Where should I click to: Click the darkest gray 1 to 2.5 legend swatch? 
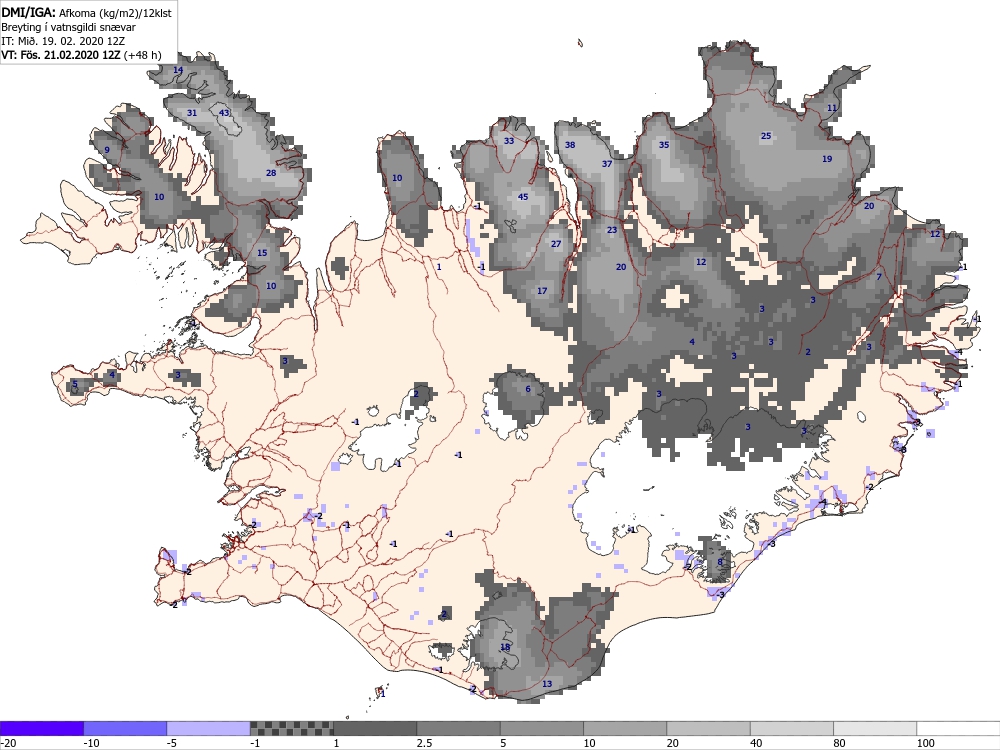point(375,728)
